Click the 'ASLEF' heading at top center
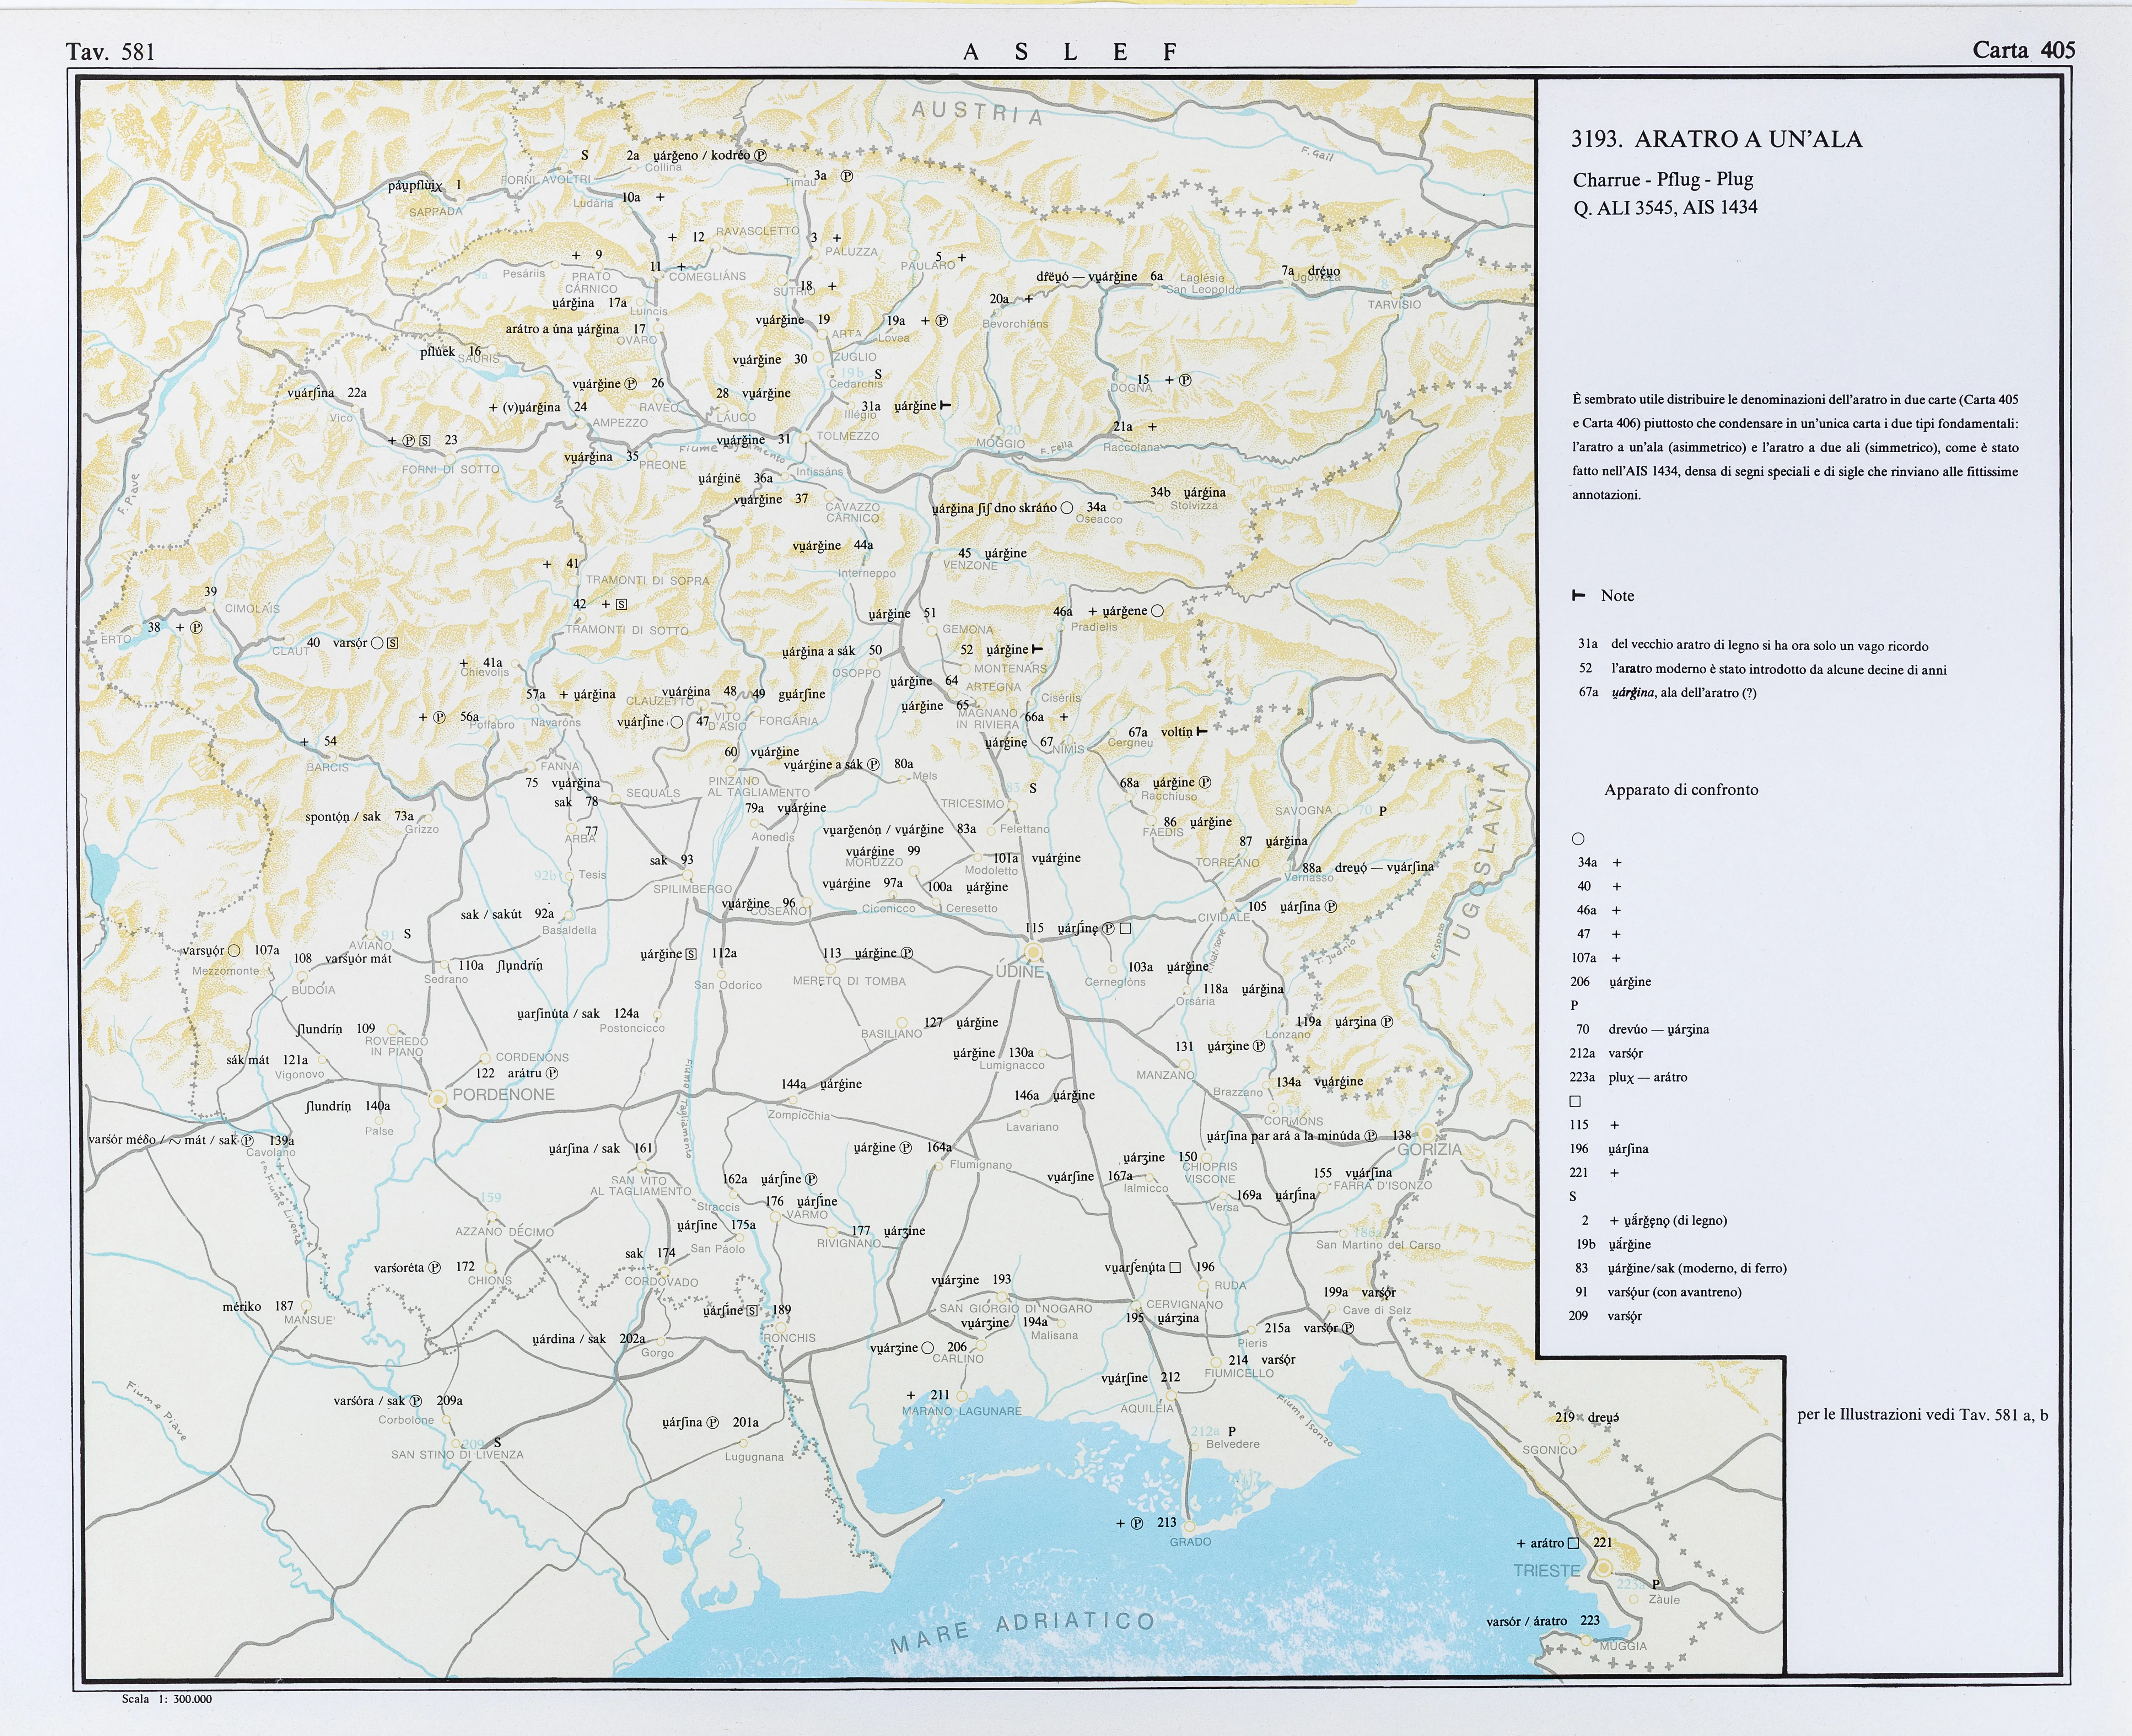 [1070, 52]
